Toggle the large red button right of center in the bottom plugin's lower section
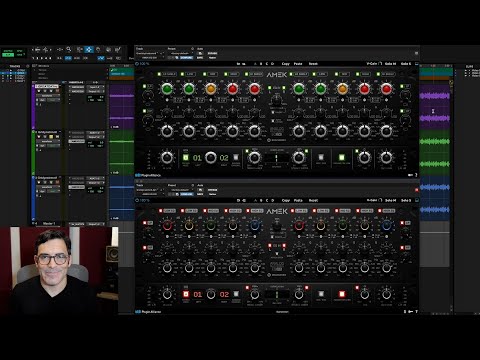This screenshot has width=480, height=360. pos(342,294)
